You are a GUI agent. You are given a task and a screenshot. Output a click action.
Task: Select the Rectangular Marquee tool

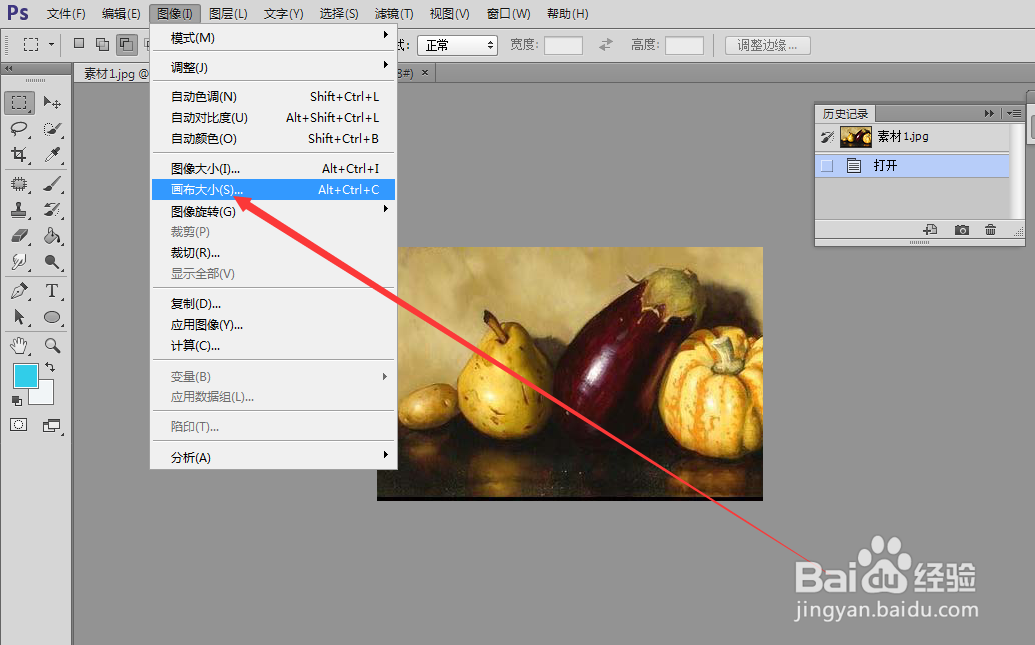coord(19,103)
